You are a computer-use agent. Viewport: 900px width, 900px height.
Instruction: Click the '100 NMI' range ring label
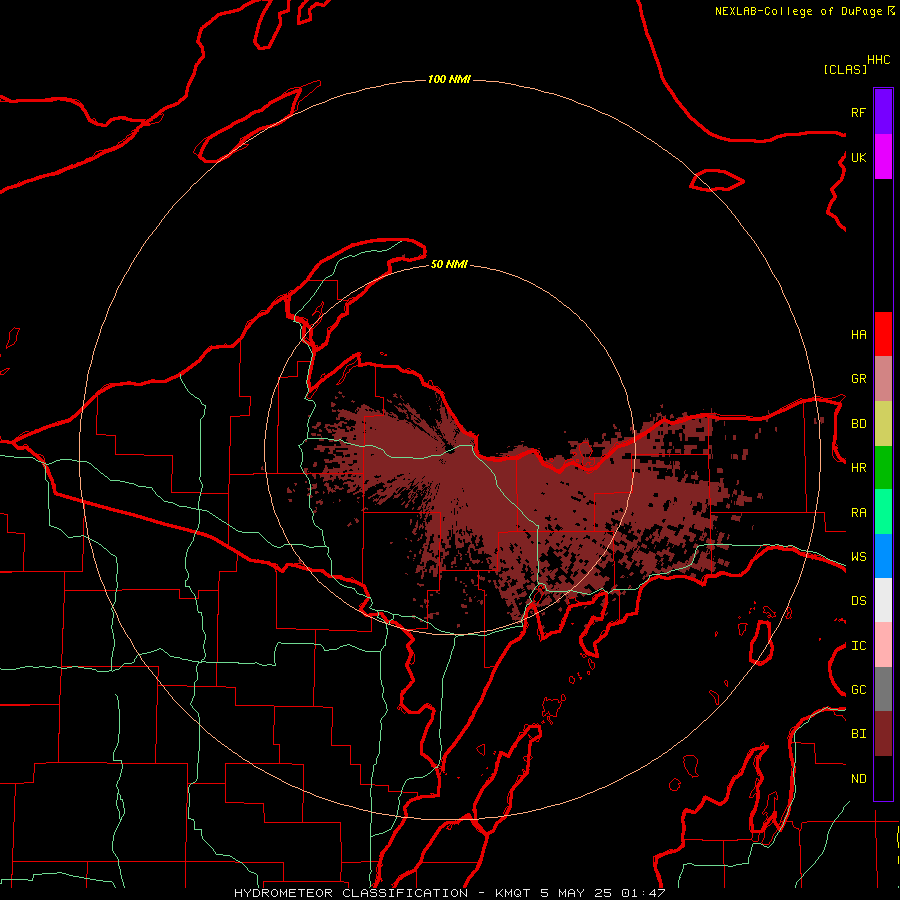click(449, 79)
